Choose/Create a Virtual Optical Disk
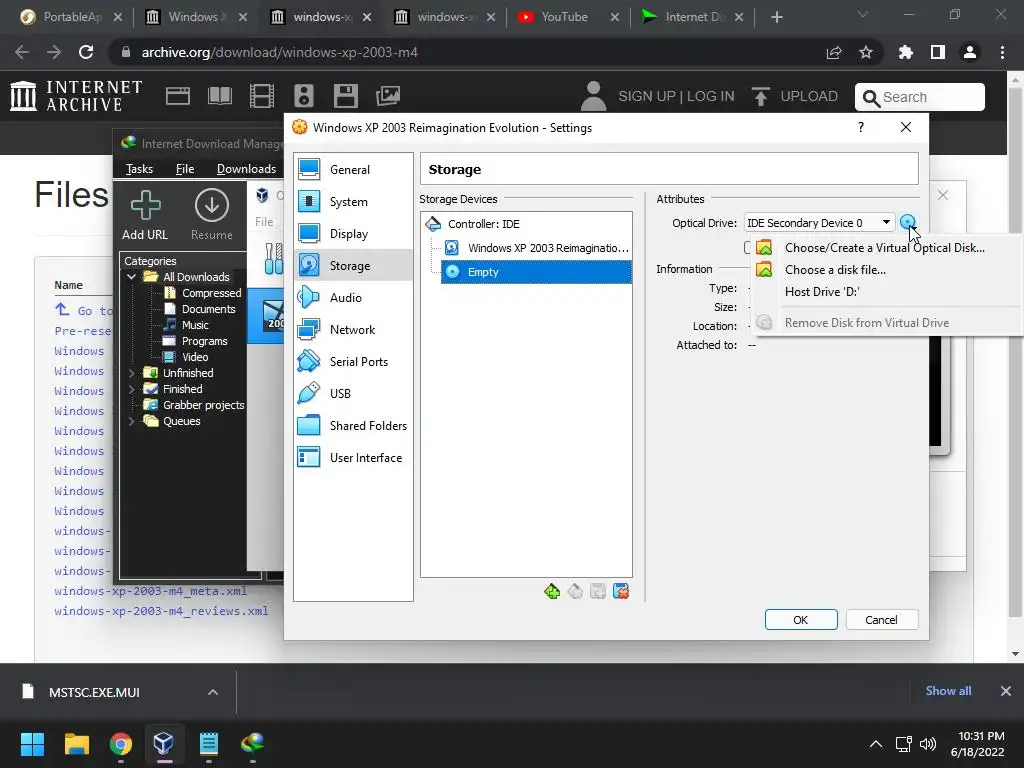 (884, 248)
